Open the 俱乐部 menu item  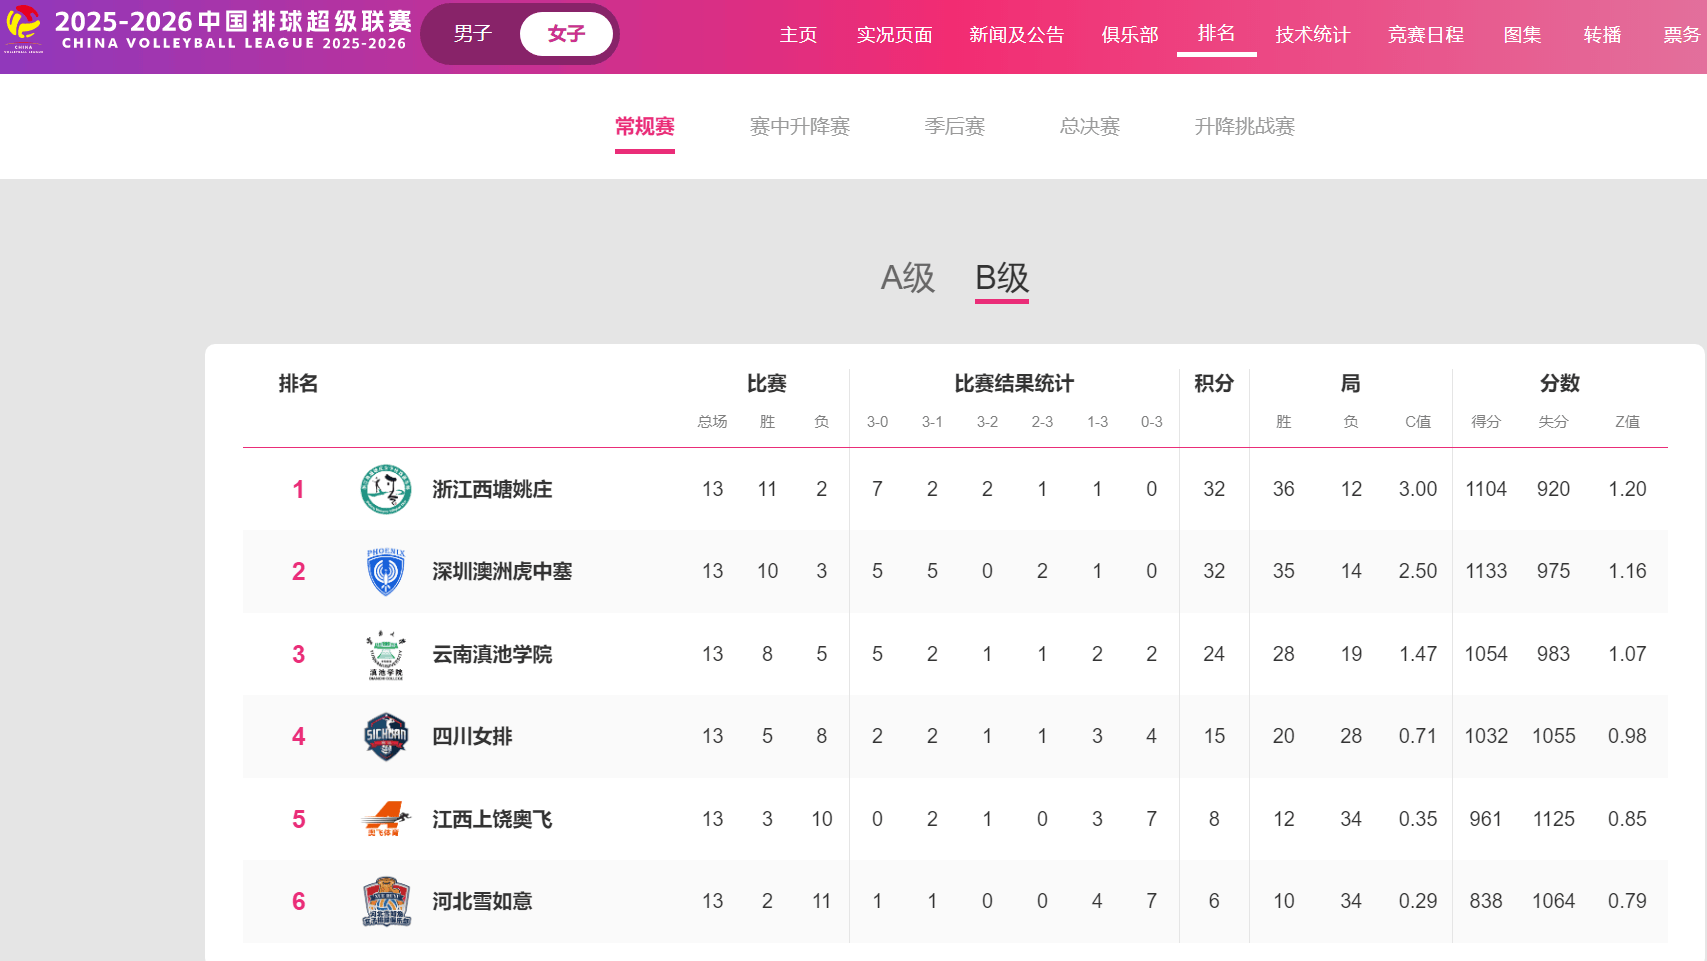tap(1129, 35)
